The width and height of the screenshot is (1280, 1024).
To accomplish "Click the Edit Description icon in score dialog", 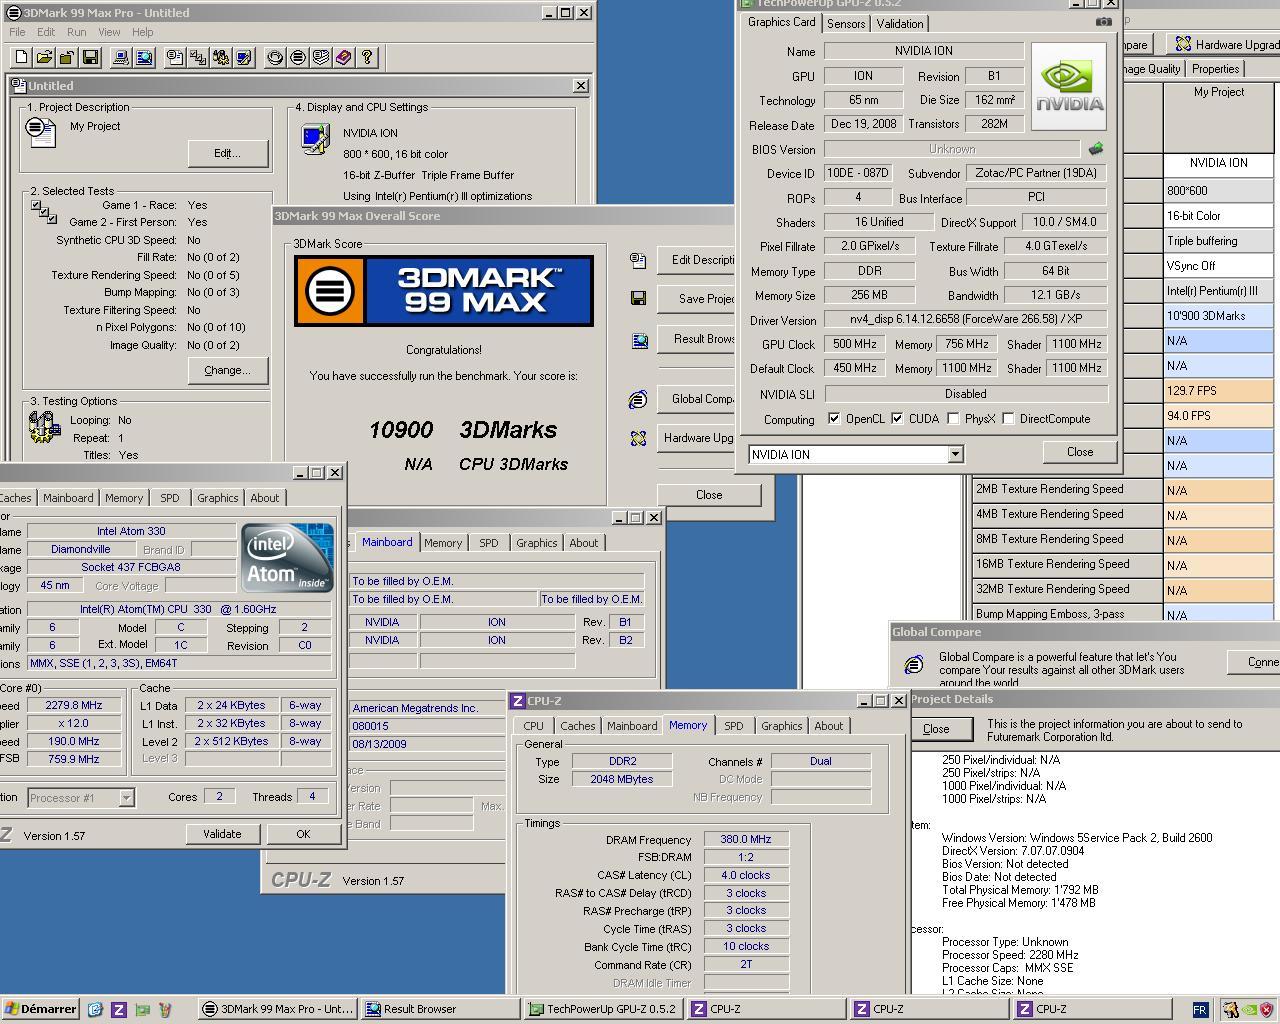I will coord(638,260).
